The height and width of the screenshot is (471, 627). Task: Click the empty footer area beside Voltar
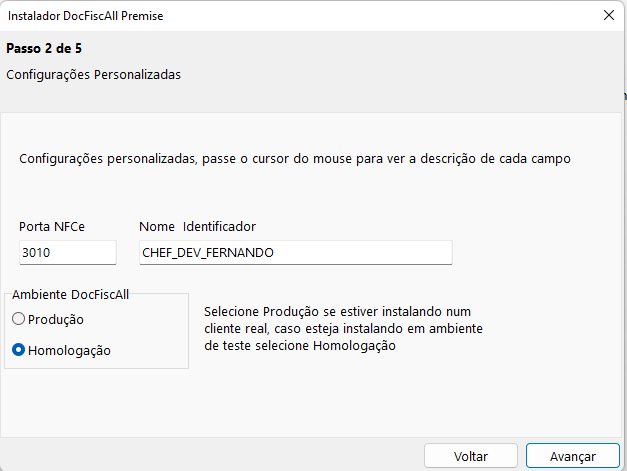pos(210,455)
